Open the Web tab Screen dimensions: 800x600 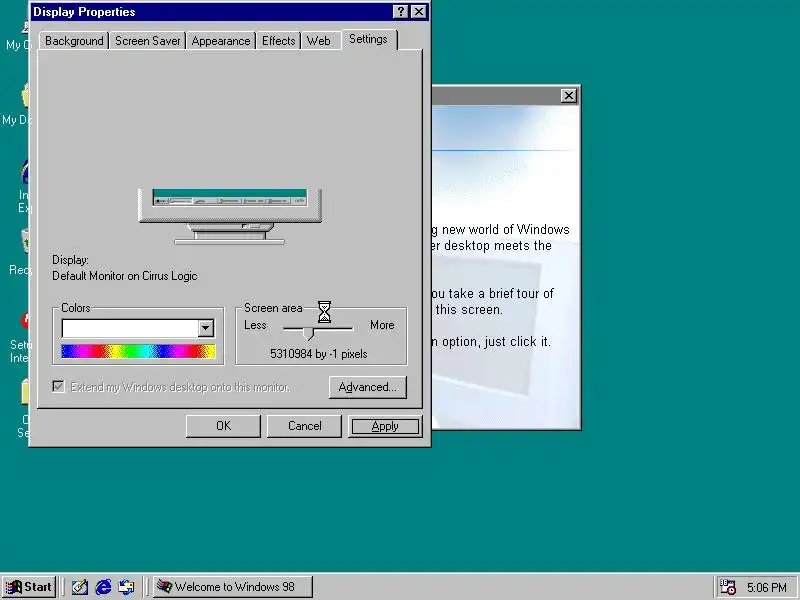click(x=319, y=41)
